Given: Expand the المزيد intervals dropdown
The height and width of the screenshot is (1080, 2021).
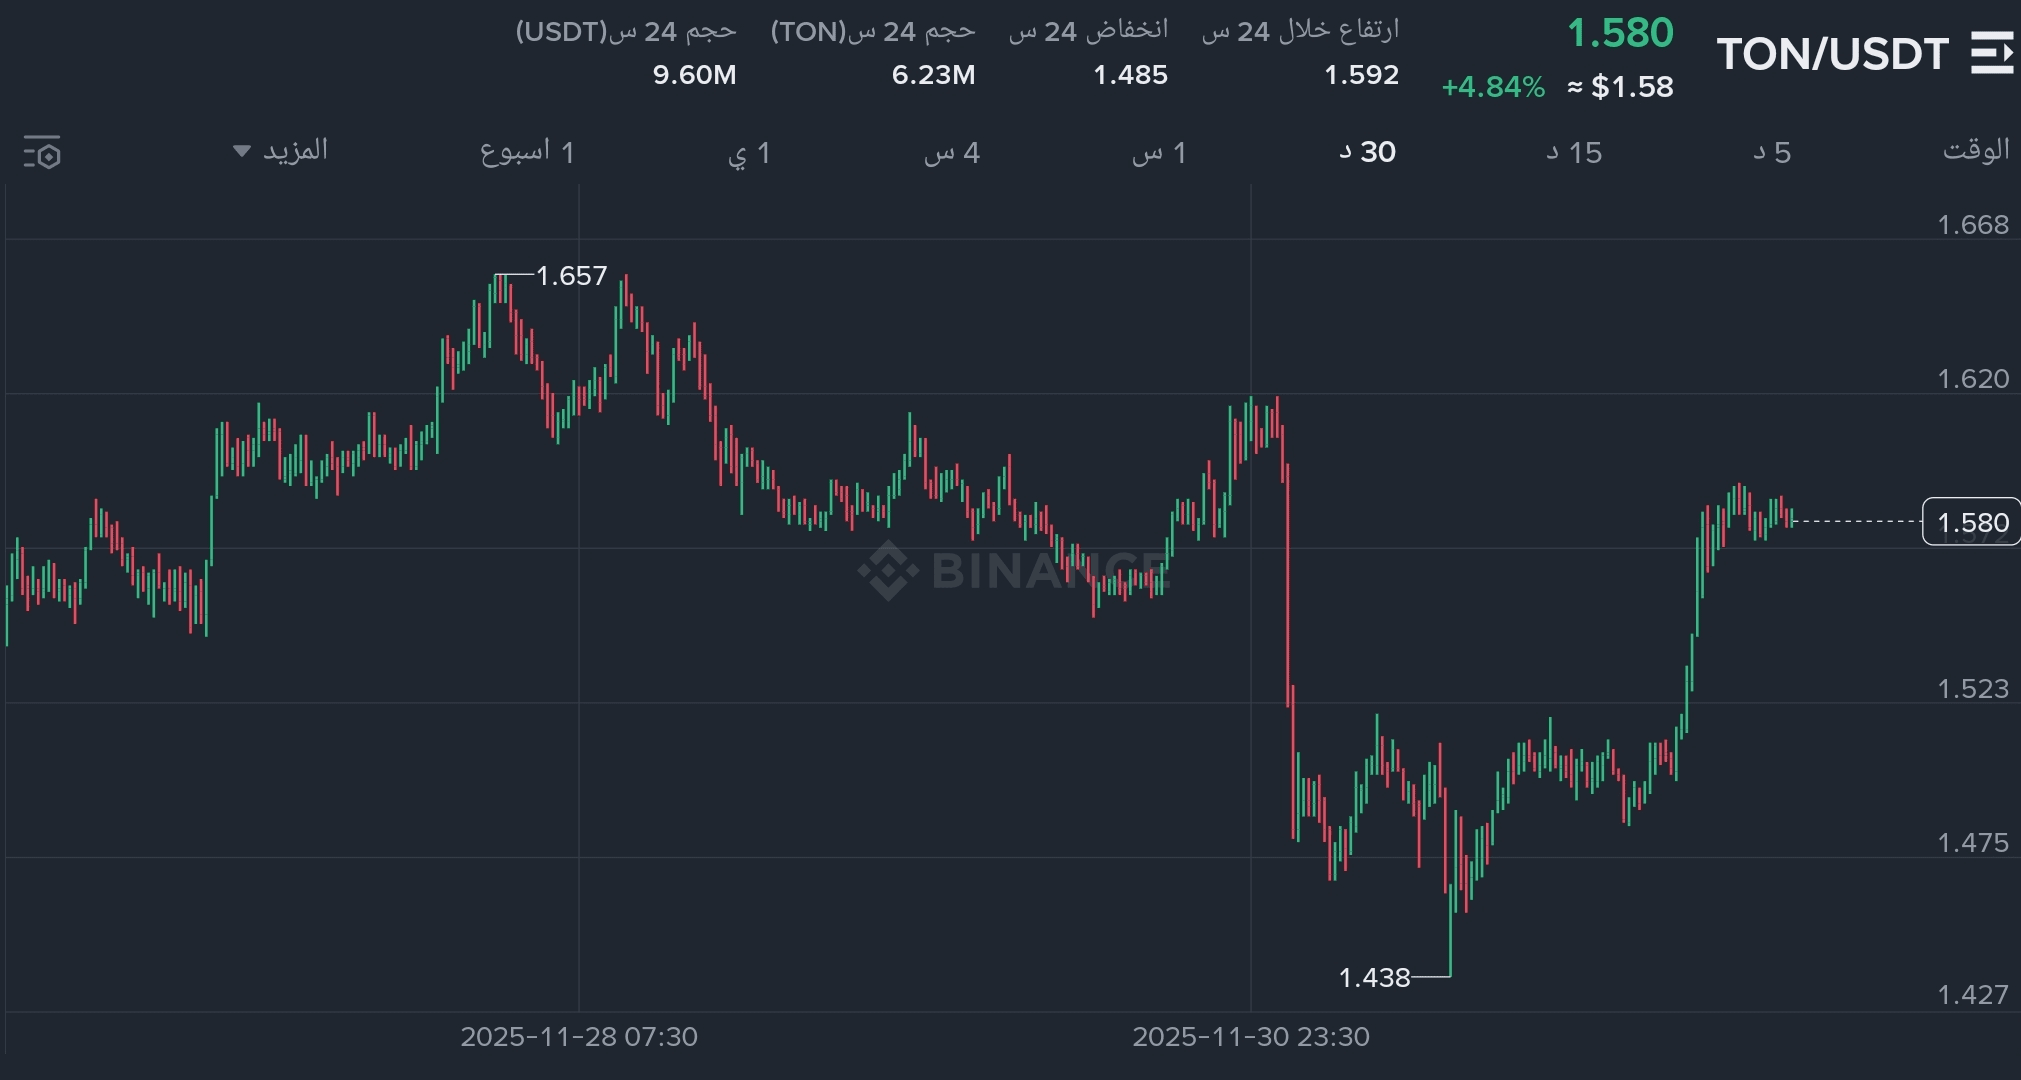Looking at the screenshot, I should 281,150.
